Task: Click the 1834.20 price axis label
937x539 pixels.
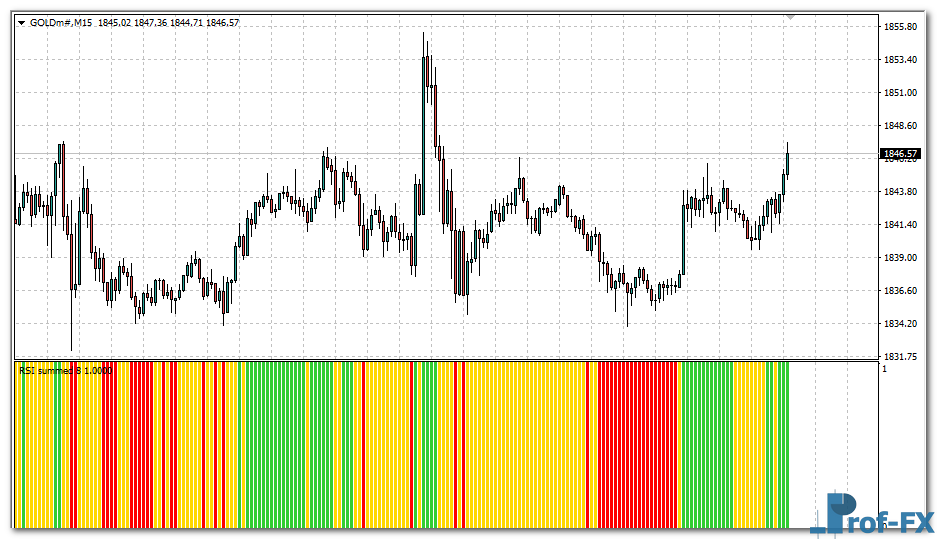Action: [x=900, y=324]
